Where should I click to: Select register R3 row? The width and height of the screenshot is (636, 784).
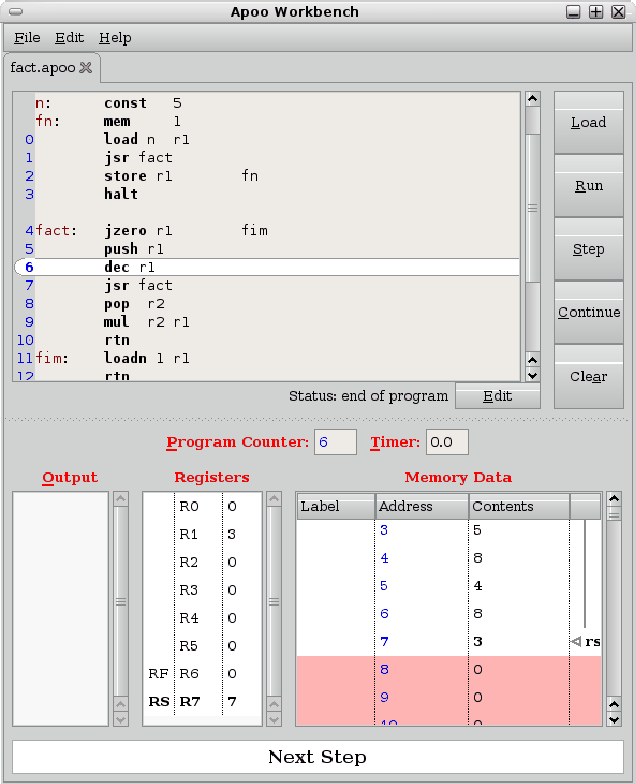point(202,590)
